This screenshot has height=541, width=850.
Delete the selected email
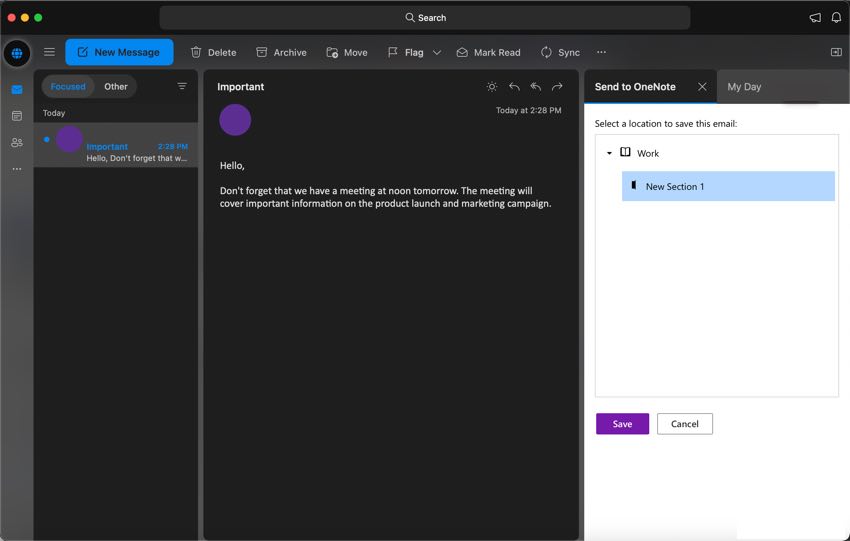tap(213, 52)
